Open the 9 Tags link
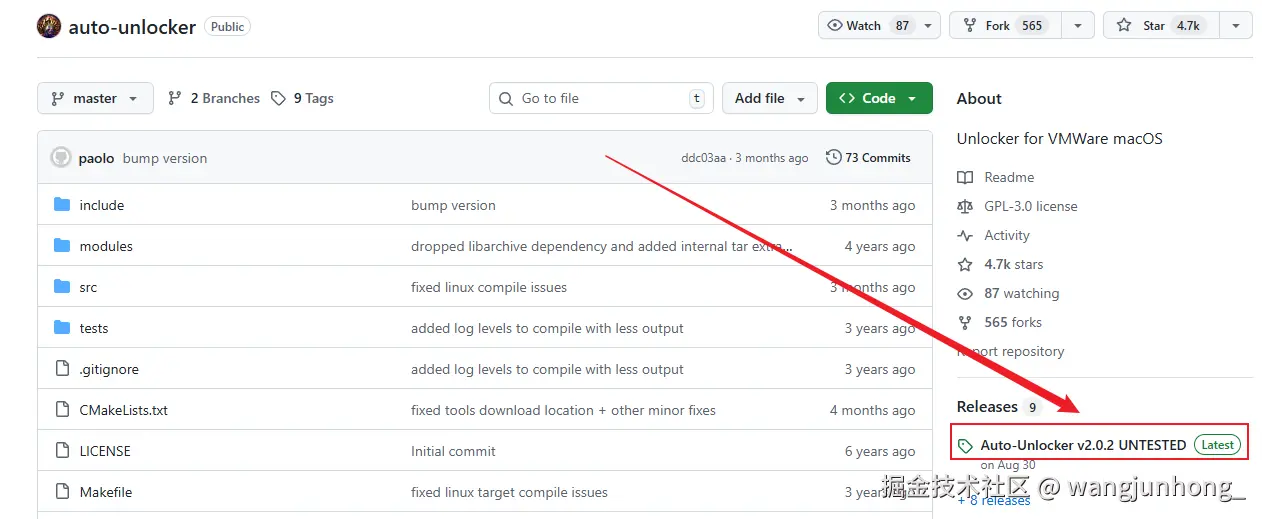This screenshot has height=519, width=1262. tap(303, 98)
